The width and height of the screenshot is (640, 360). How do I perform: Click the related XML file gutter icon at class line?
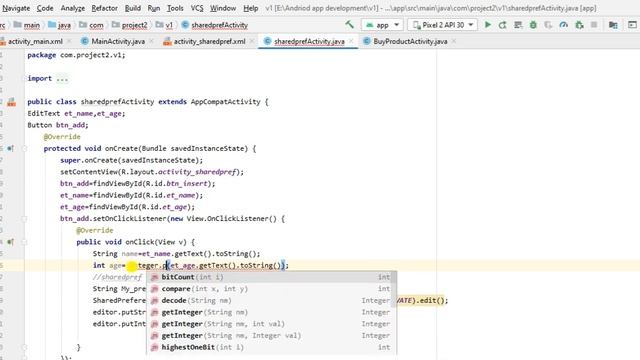tap(11, 102)
